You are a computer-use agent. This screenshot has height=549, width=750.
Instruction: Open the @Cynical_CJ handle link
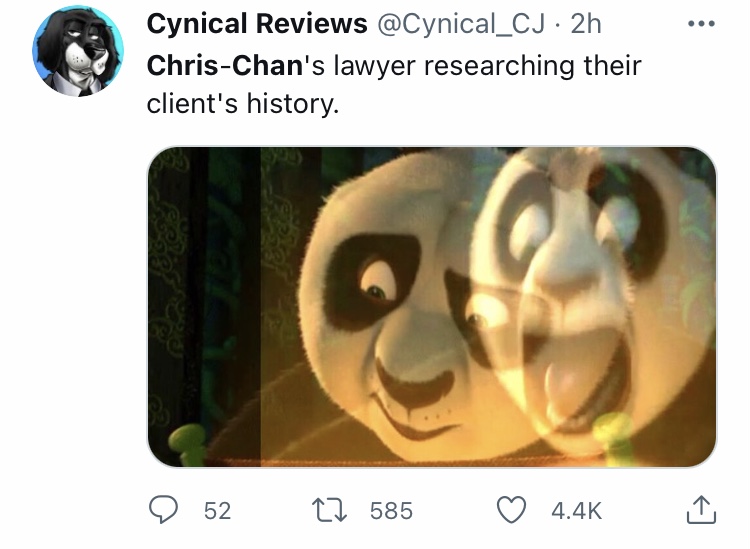462,24
